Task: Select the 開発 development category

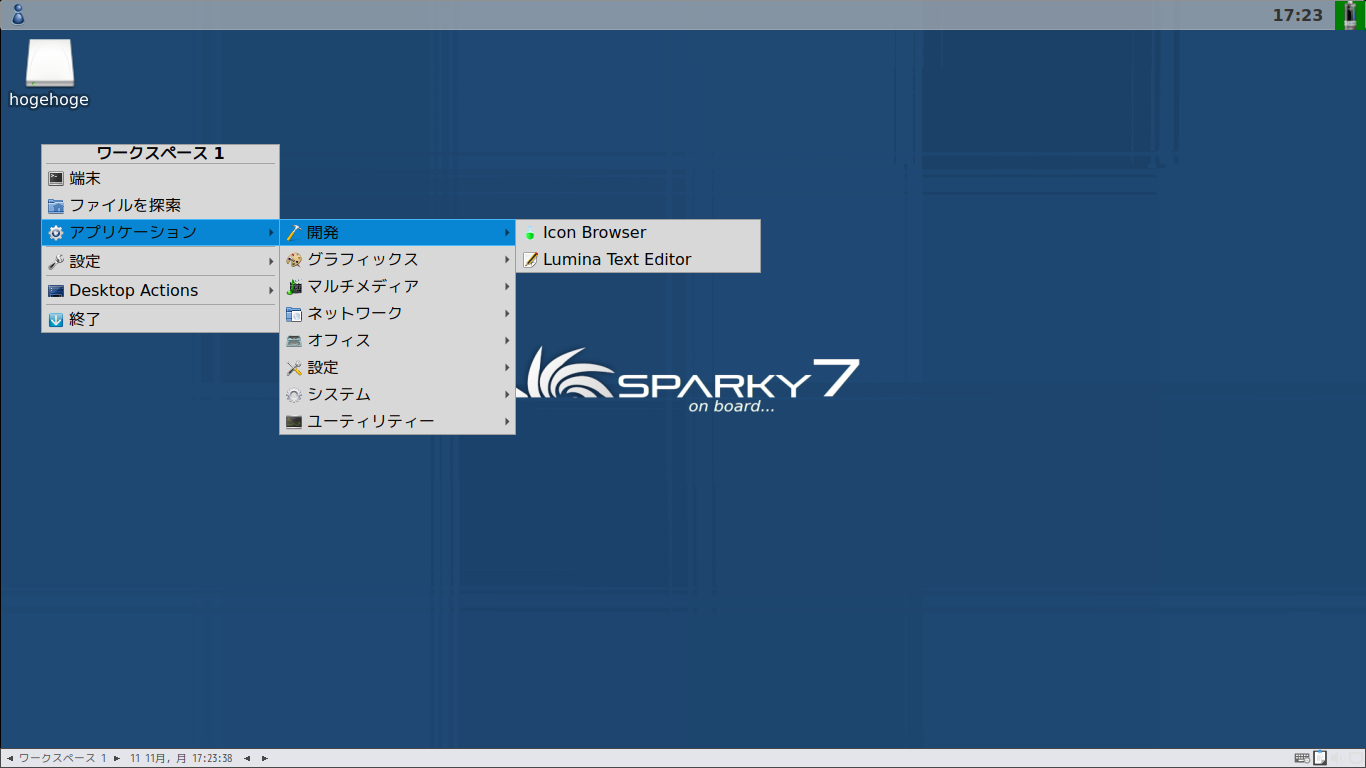Action: (x=397, y=232)
